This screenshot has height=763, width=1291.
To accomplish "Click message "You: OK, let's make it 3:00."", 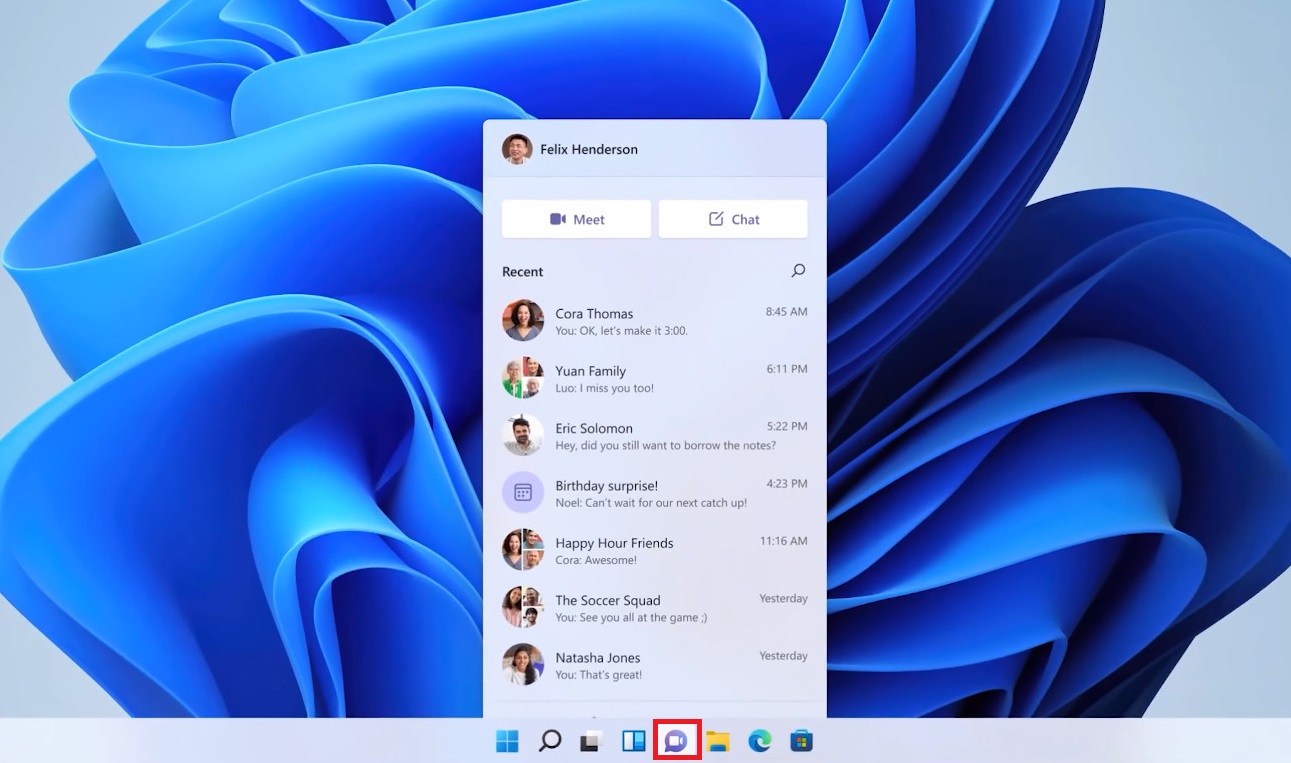I will tap(622, 331).
